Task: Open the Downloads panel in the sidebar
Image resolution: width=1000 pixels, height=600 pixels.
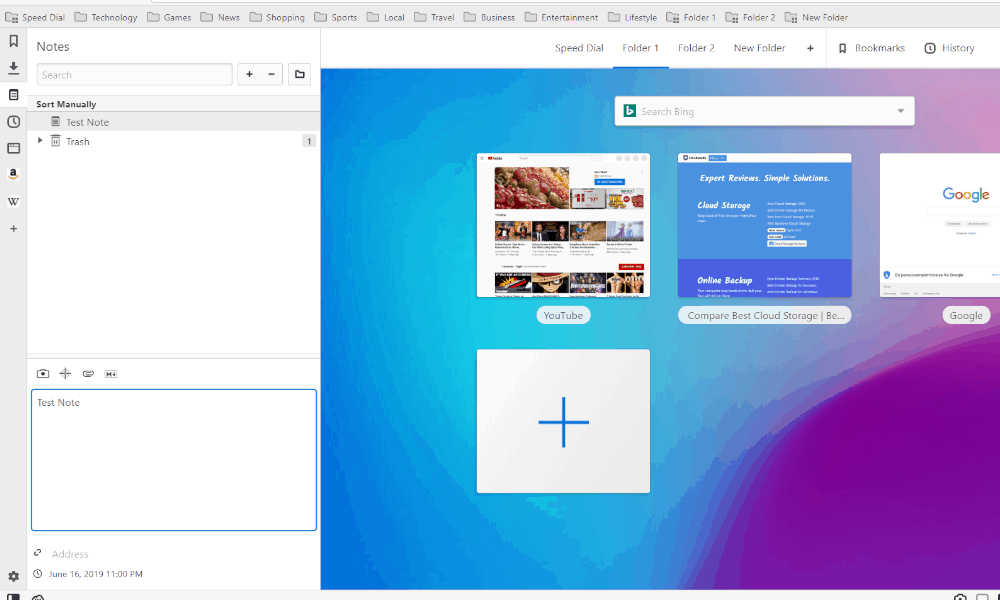Action: (13, 68)
